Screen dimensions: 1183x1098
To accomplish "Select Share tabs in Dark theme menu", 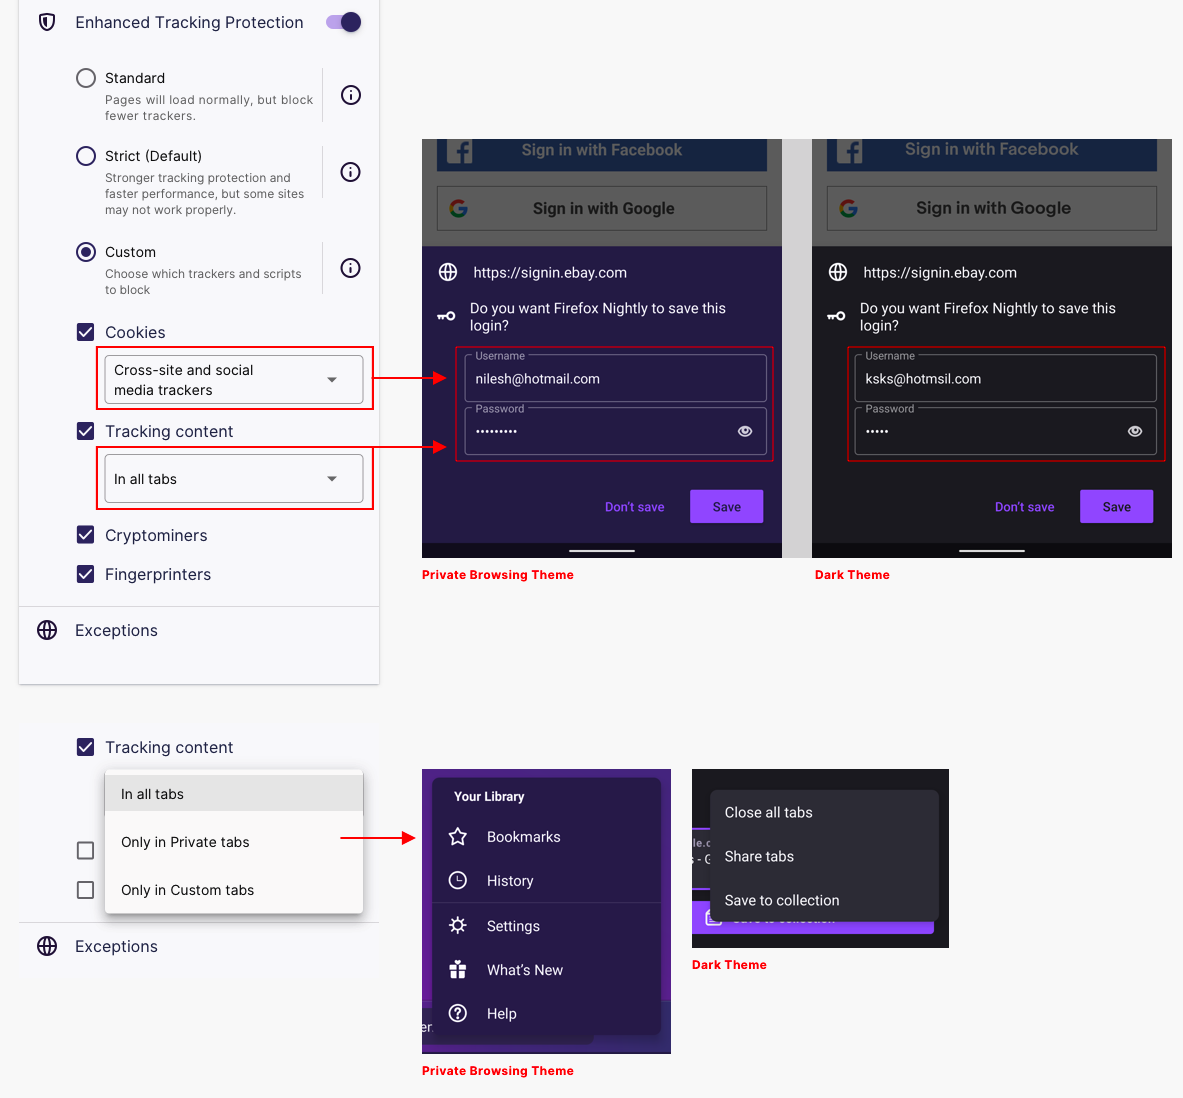I will click(x=825, y=857).
